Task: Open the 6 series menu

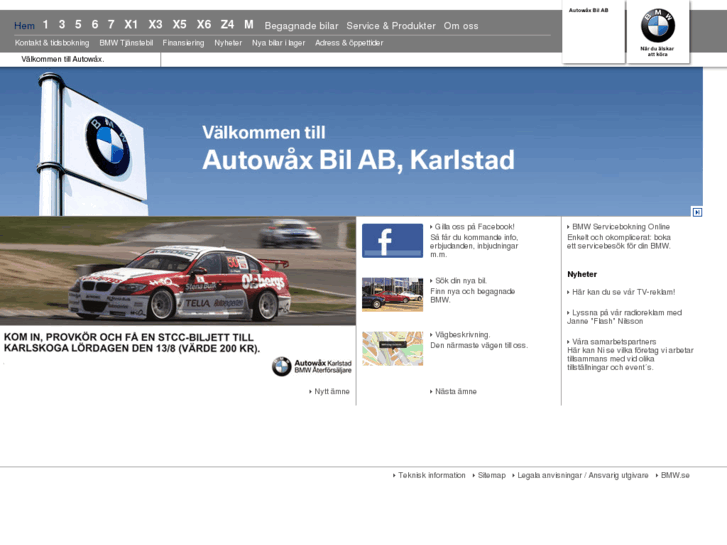Action: (x=95, y=25)
